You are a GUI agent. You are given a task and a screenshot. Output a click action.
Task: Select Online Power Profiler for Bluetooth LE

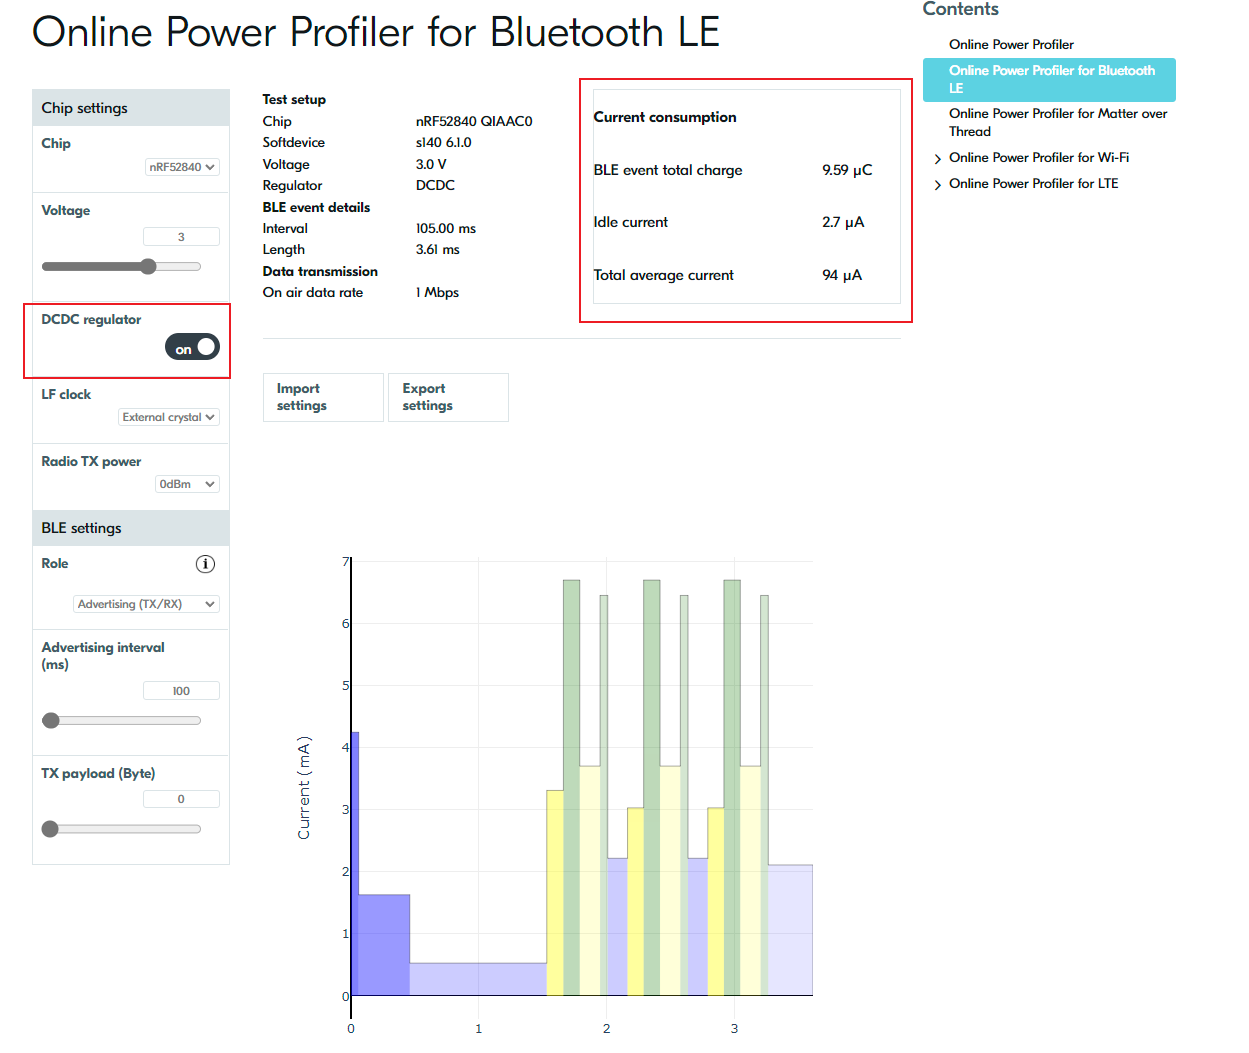click(x=1049, y=80)
